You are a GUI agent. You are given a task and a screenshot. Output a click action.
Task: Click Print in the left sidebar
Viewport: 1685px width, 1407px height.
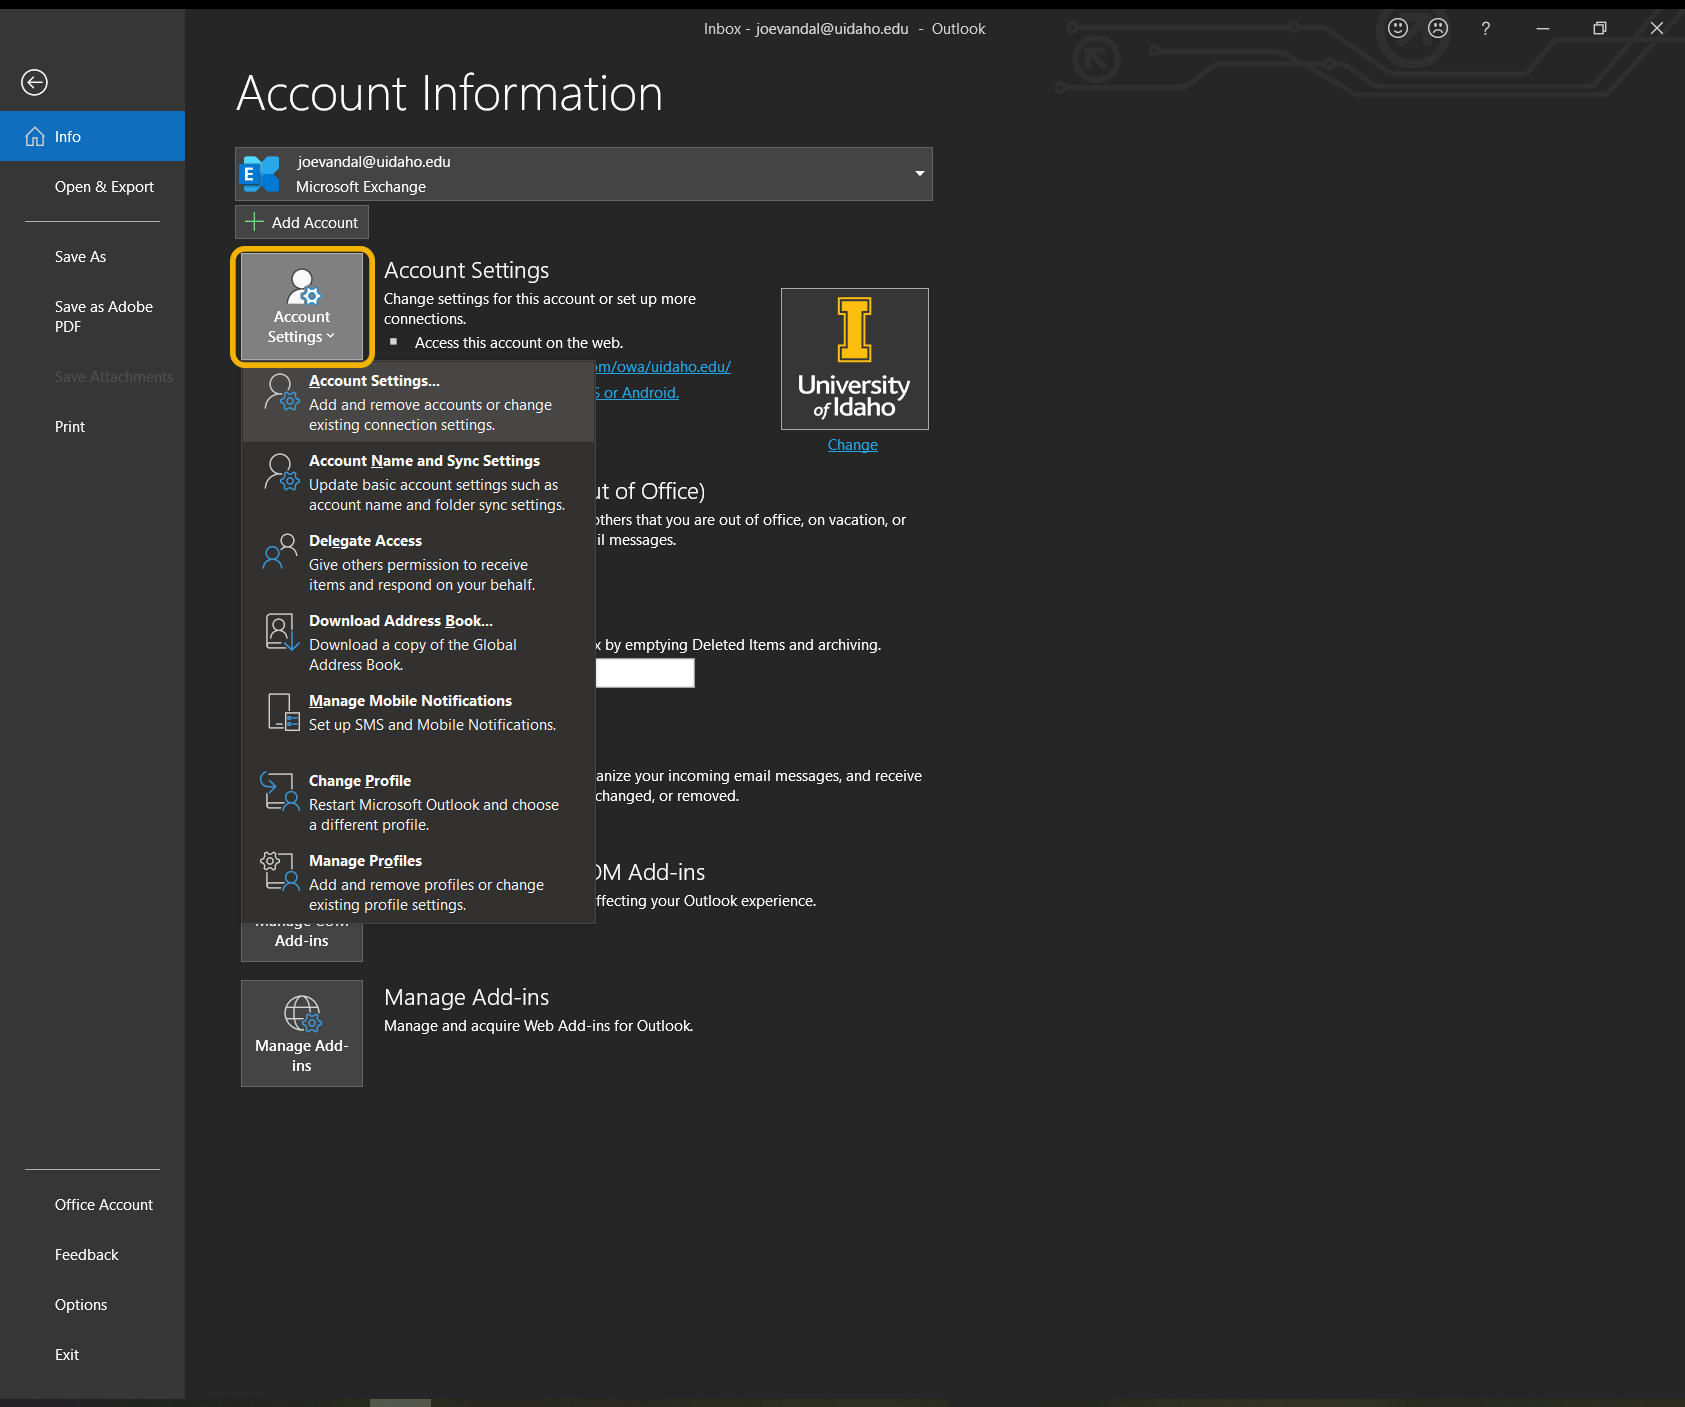70,426
